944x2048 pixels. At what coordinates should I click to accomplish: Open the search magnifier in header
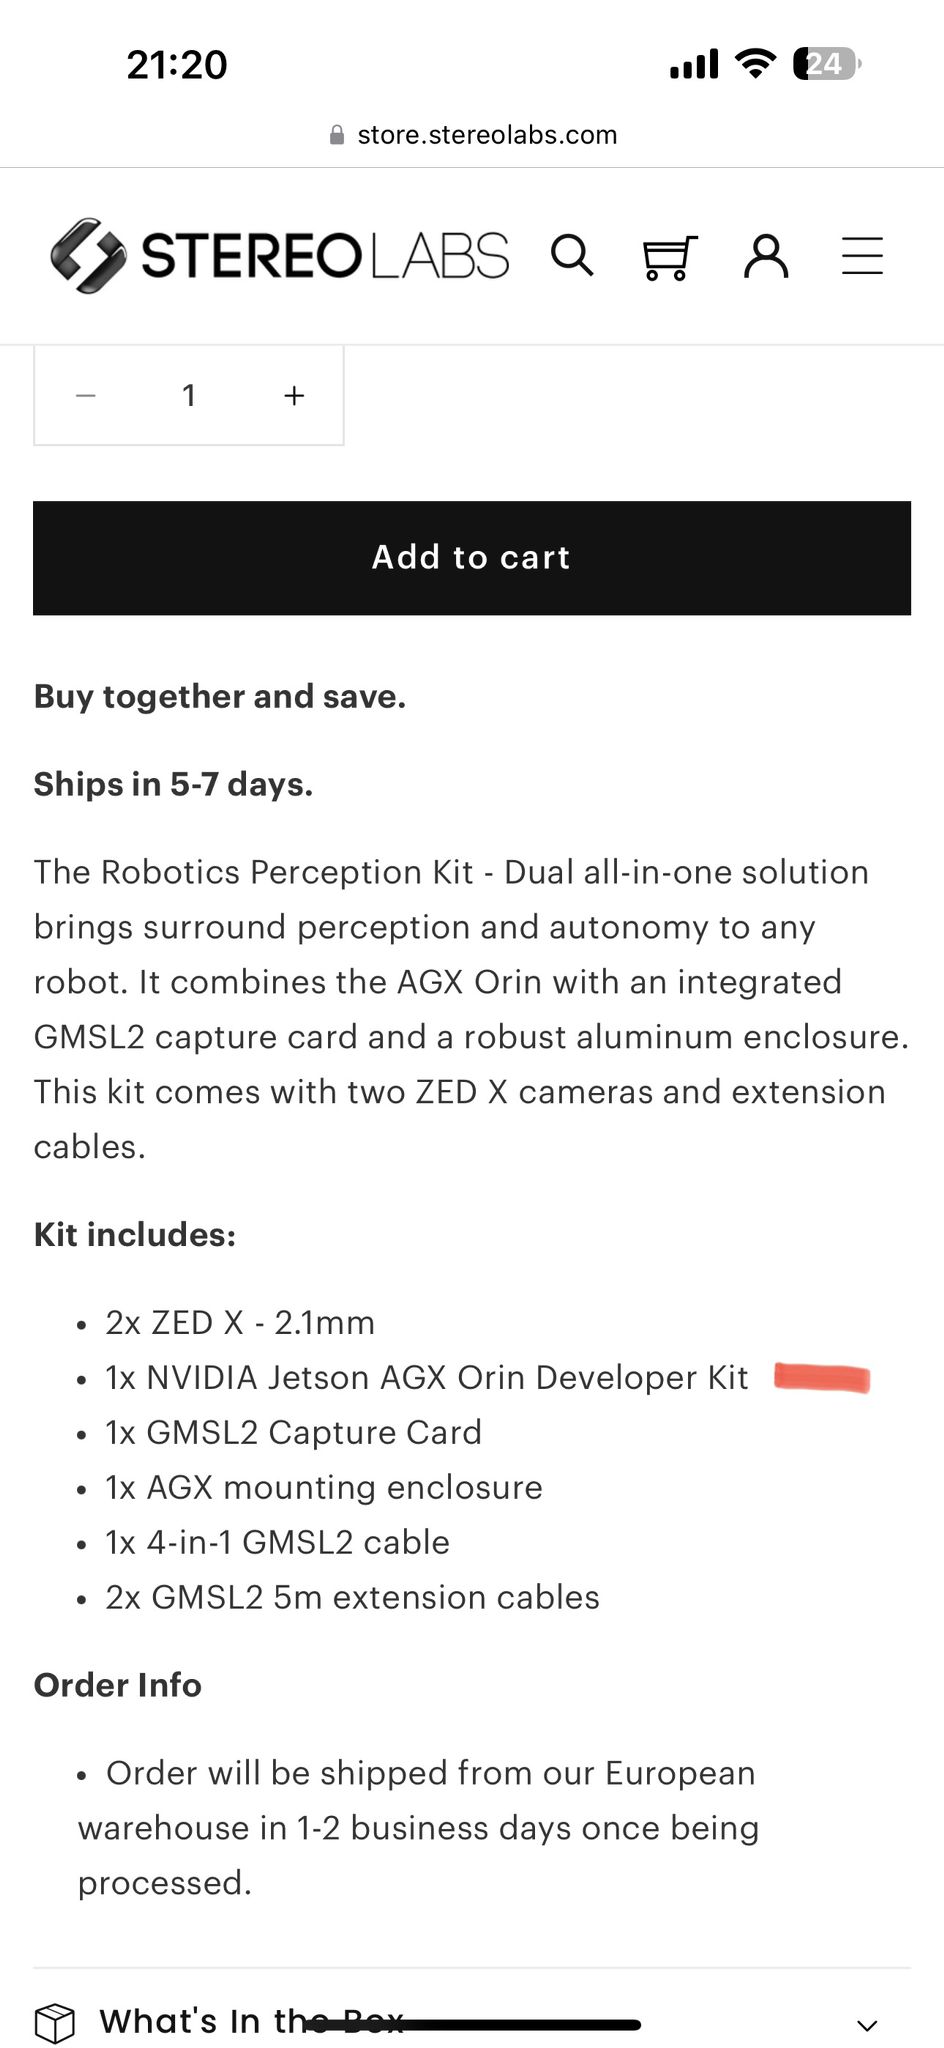572,256
